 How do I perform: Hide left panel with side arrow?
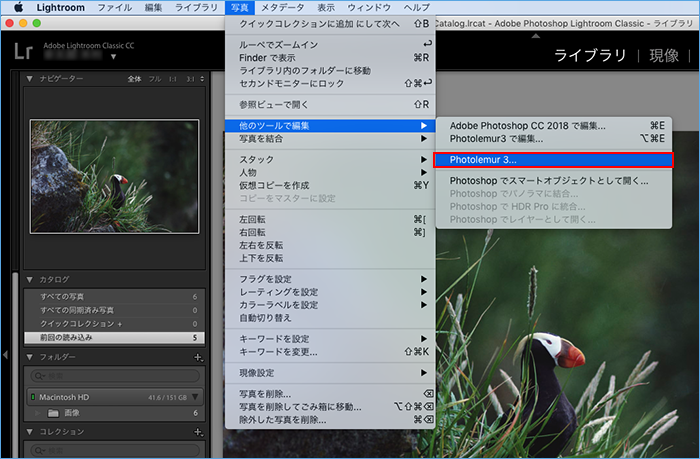[x=5, y=355]
